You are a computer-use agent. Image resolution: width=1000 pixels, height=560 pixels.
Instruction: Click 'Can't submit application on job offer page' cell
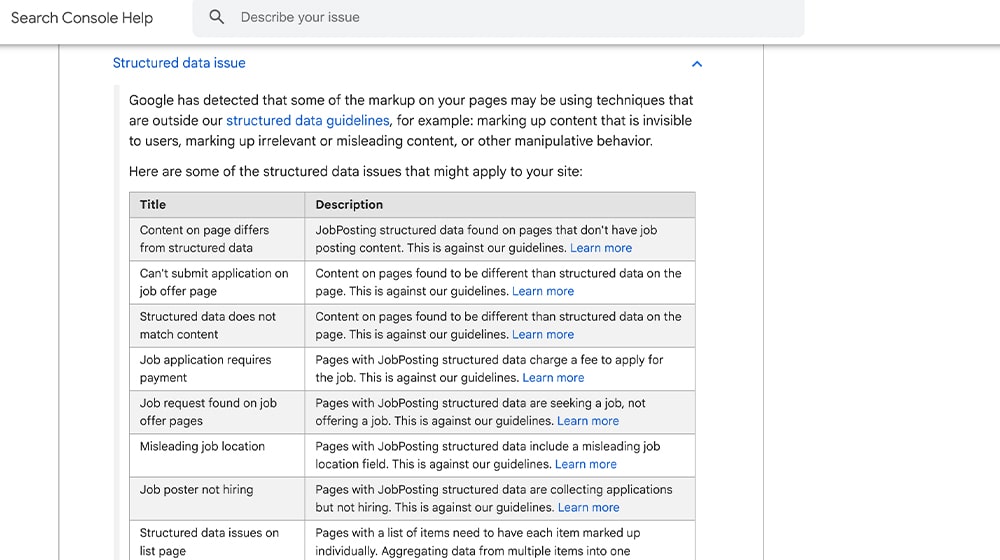coord(217,283)
